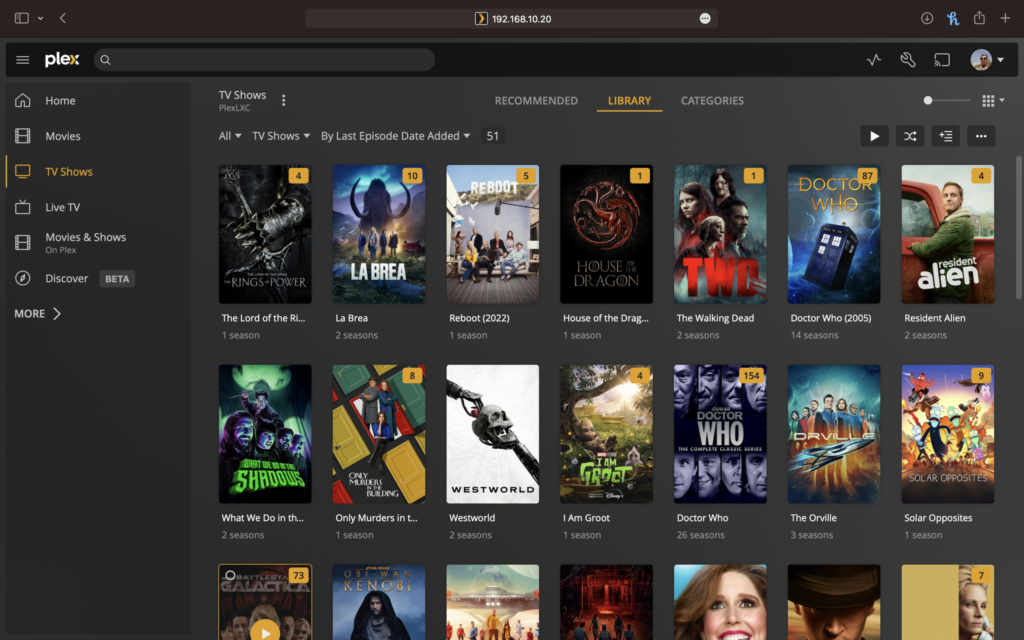Viewport: 1024px width, 640px height.
Task: Open the grid view mode dropdown
Action: point(993,100)
